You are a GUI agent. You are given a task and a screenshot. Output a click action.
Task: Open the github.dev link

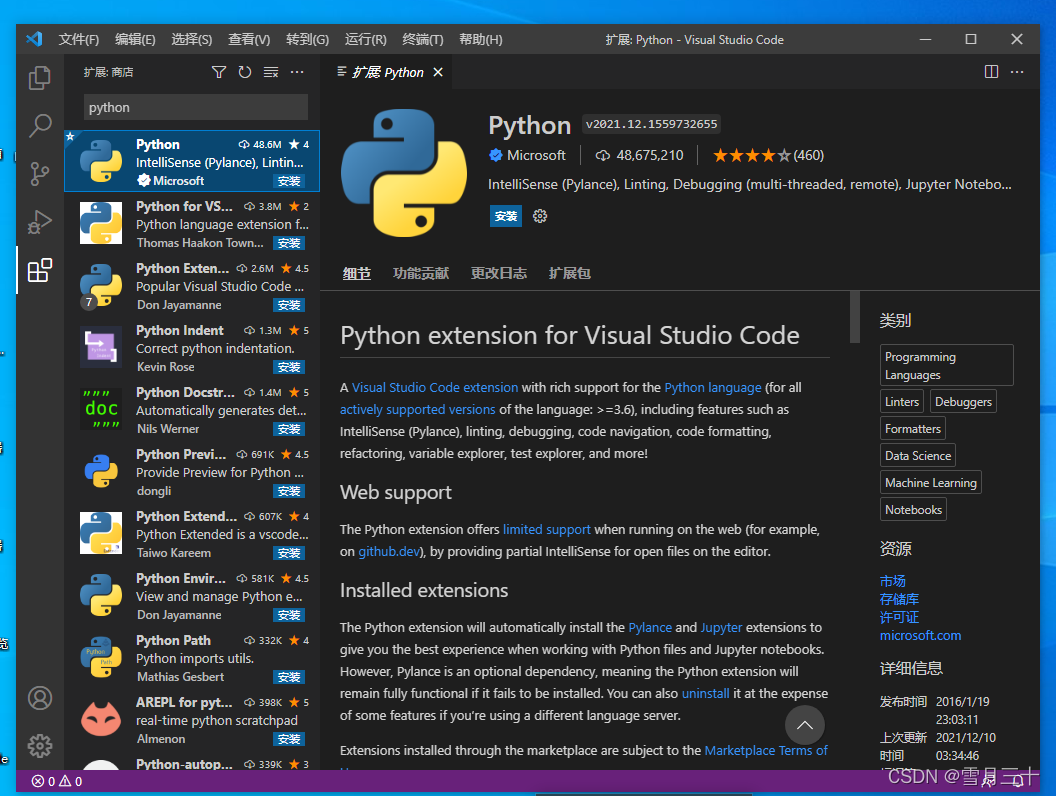[389, 552]
